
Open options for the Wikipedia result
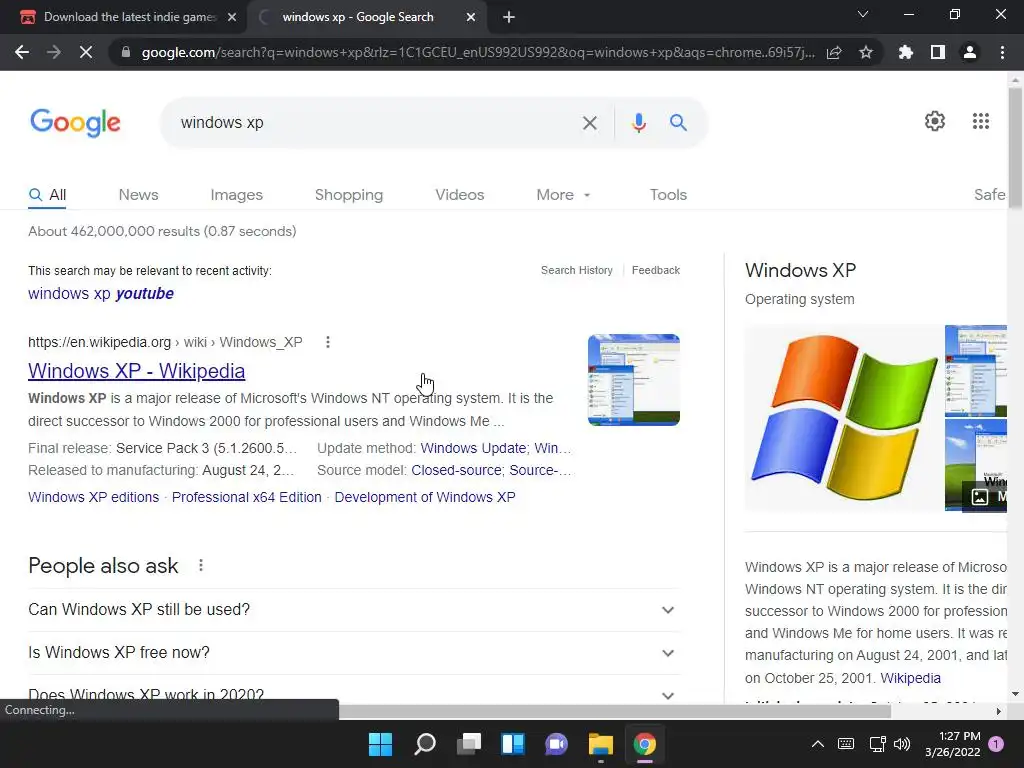pyautogui.click(x=328, y=342)
